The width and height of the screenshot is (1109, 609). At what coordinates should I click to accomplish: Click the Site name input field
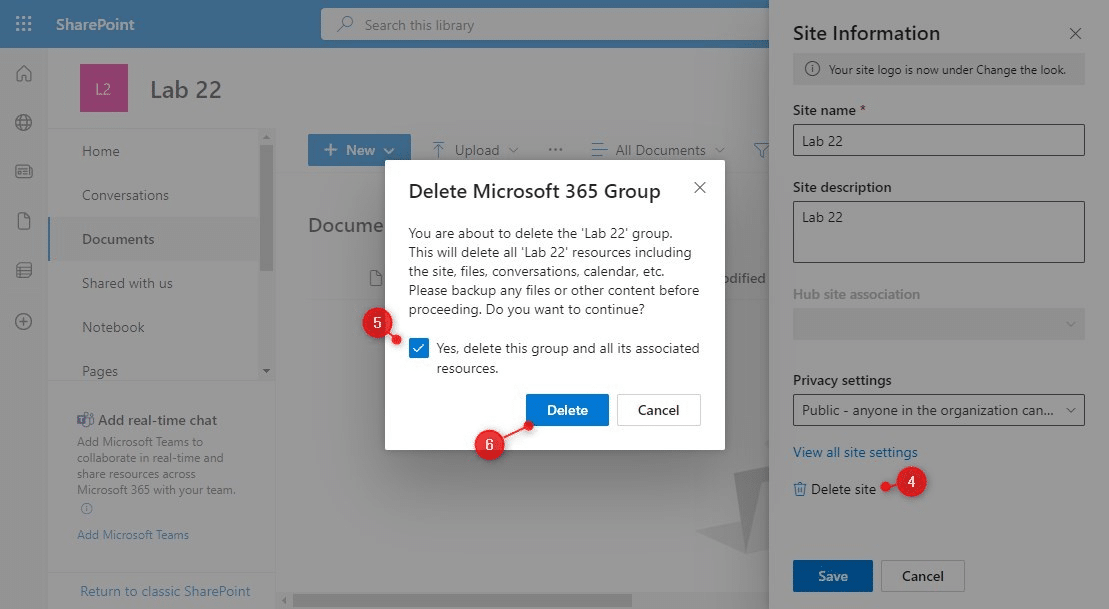click(x=939, y=140)
